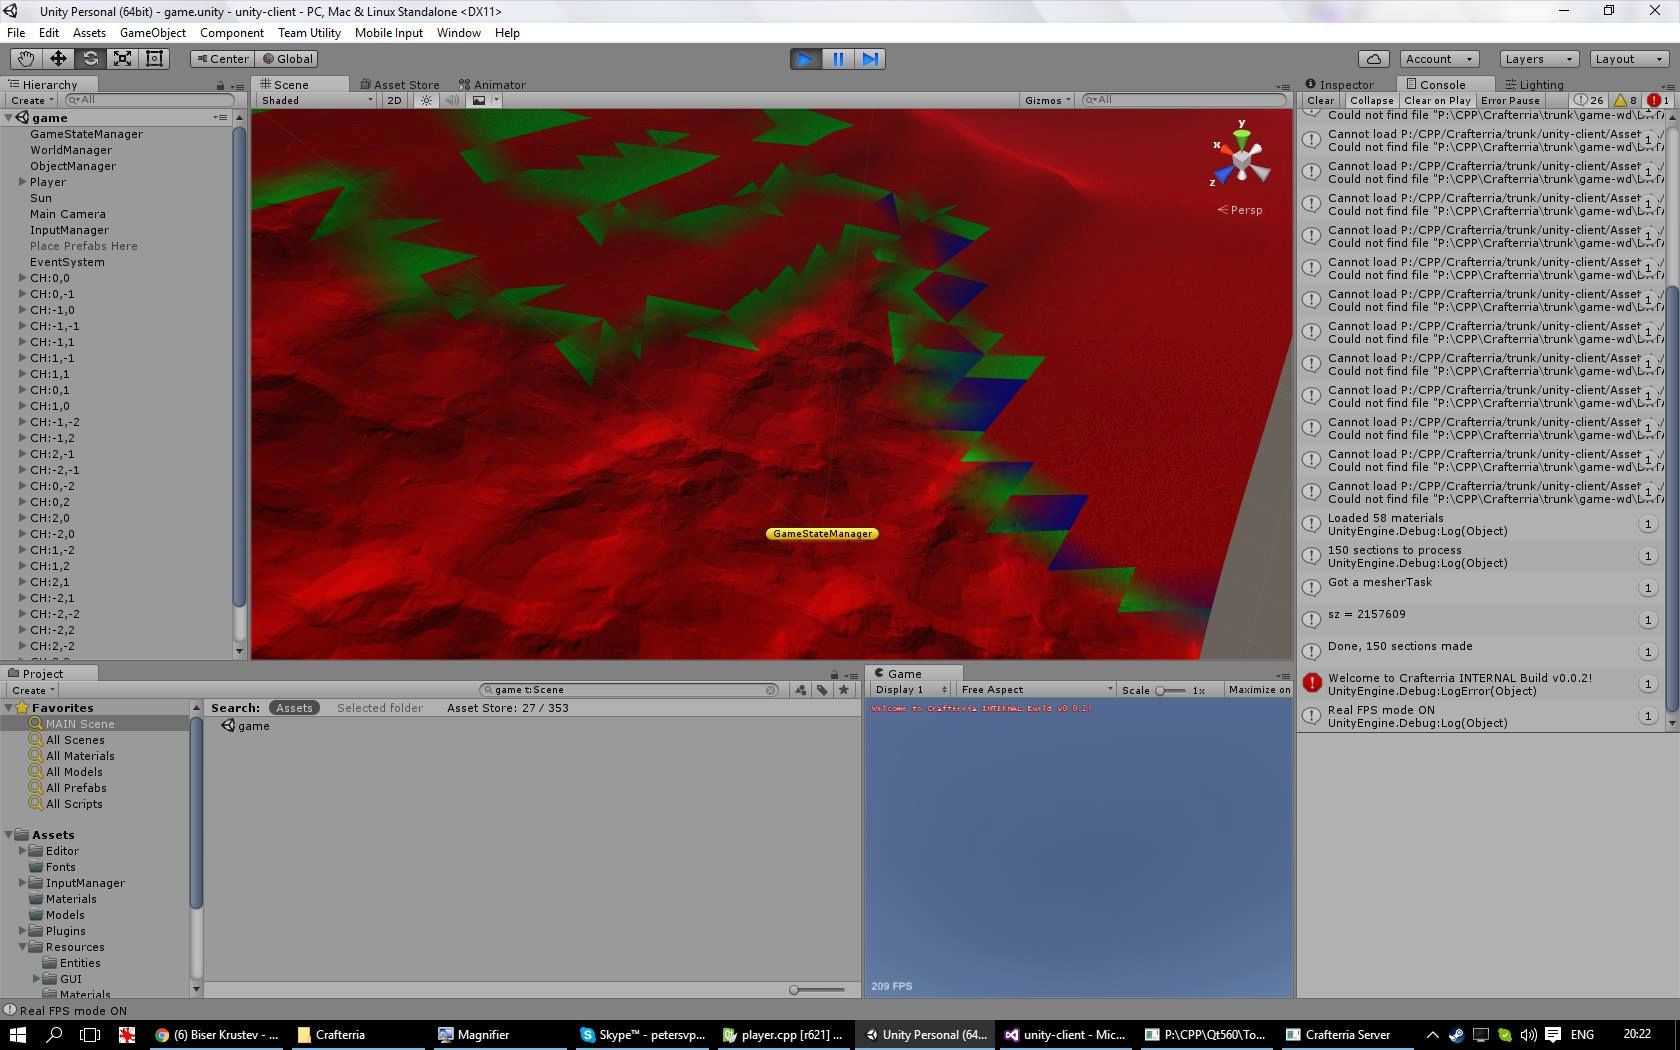
Task: Click the Pause button
Action: pyautogui.click(x=838, y=59)
